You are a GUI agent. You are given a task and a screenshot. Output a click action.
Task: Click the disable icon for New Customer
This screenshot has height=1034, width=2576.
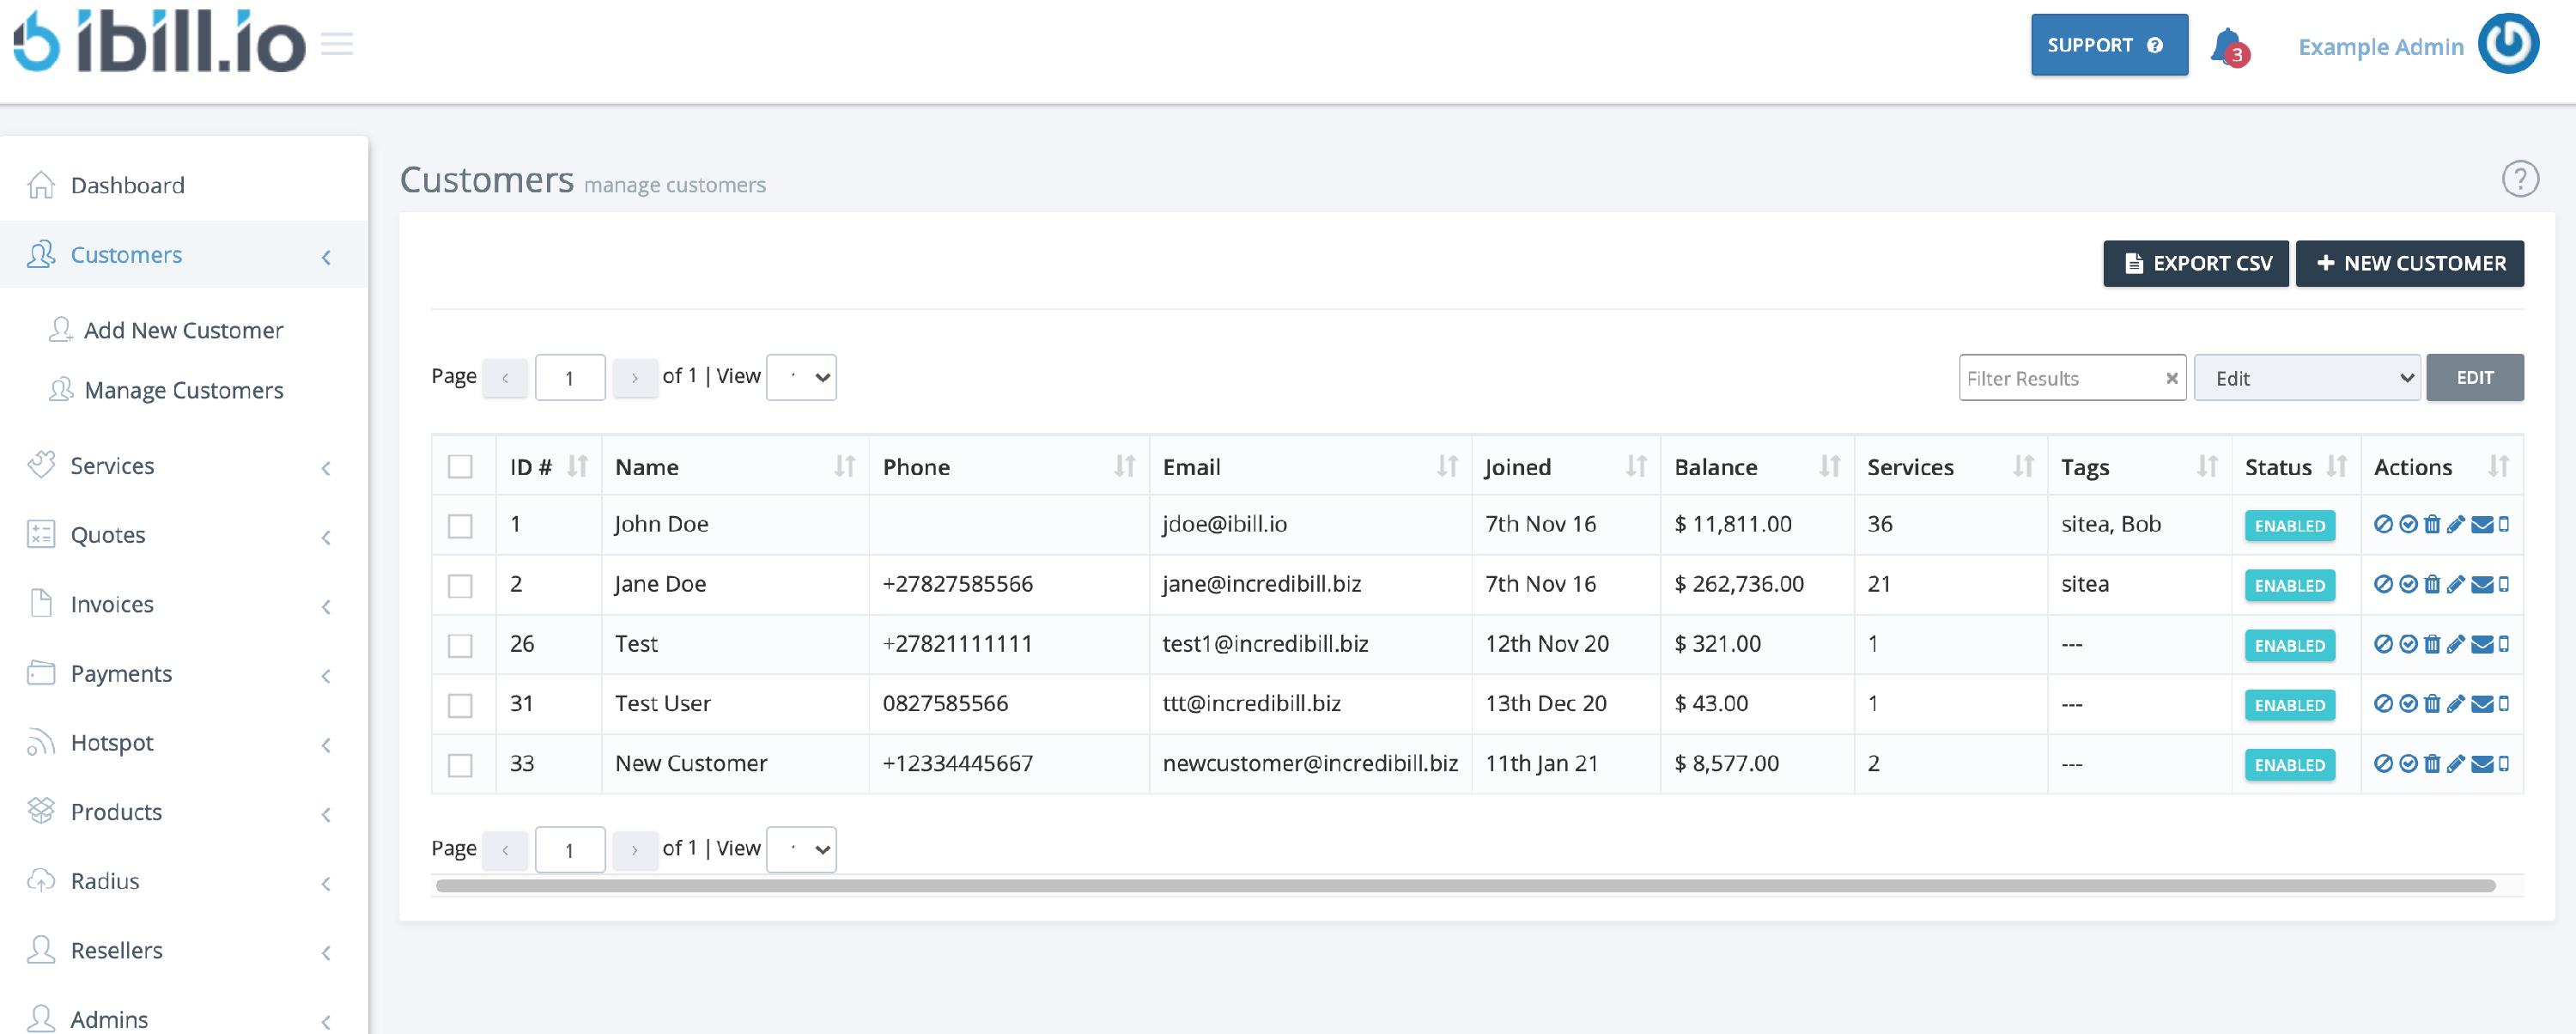[x=2383, y=764]
